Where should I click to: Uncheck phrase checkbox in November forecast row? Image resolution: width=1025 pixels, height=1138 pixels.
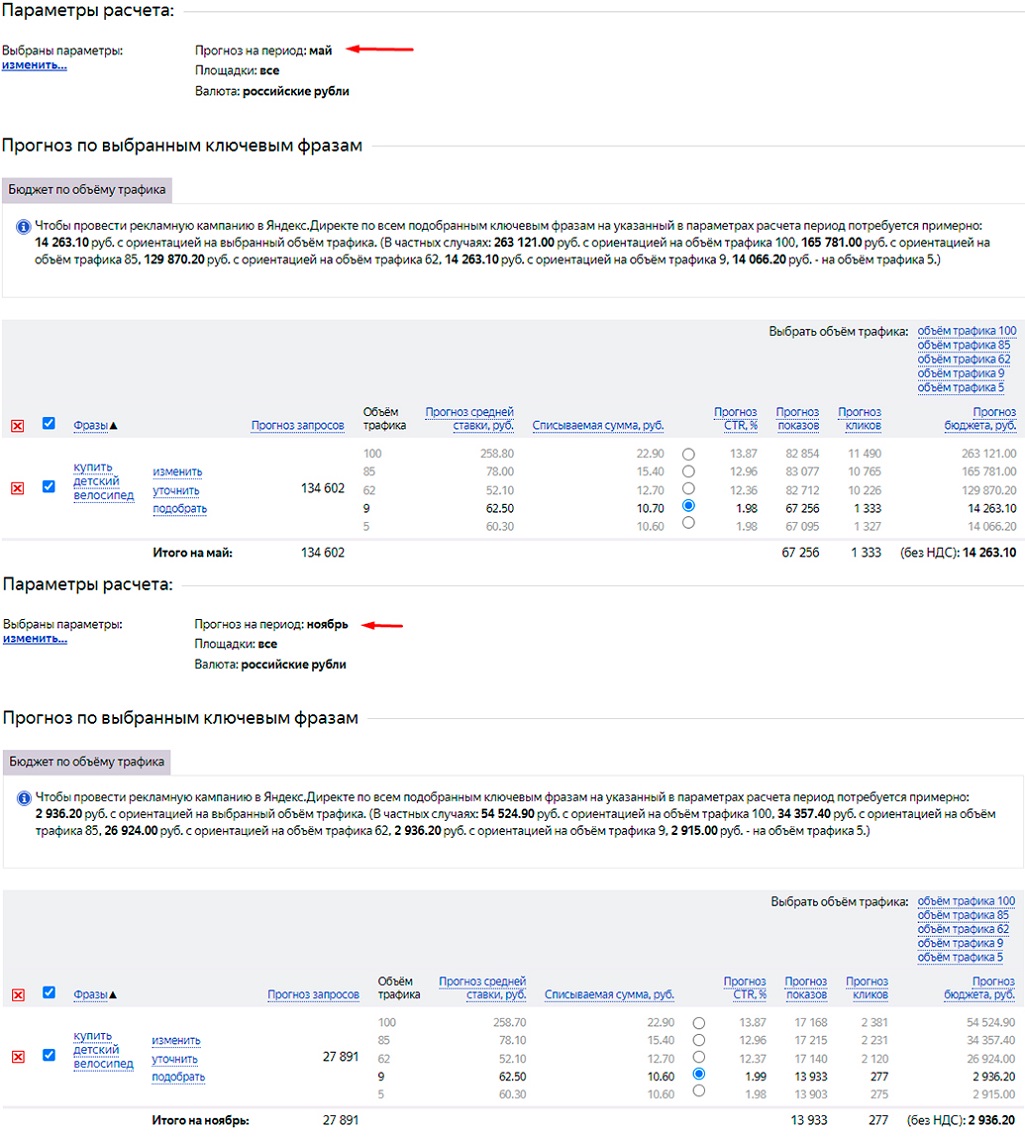48,1055
